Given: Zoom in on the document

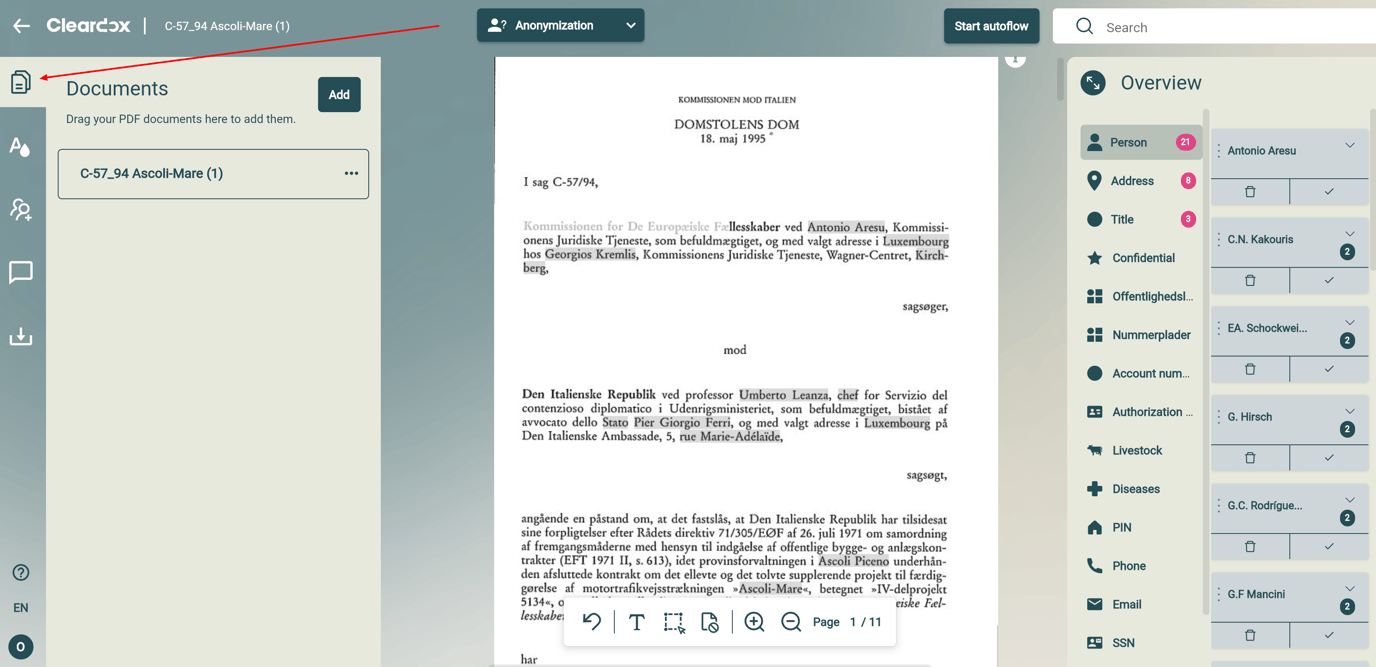Looking at the screenshot, I should pos(754,622).
